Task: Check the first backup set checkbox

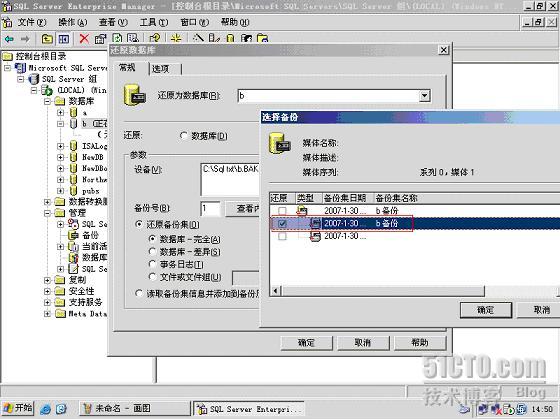Action: pos(282,211)
